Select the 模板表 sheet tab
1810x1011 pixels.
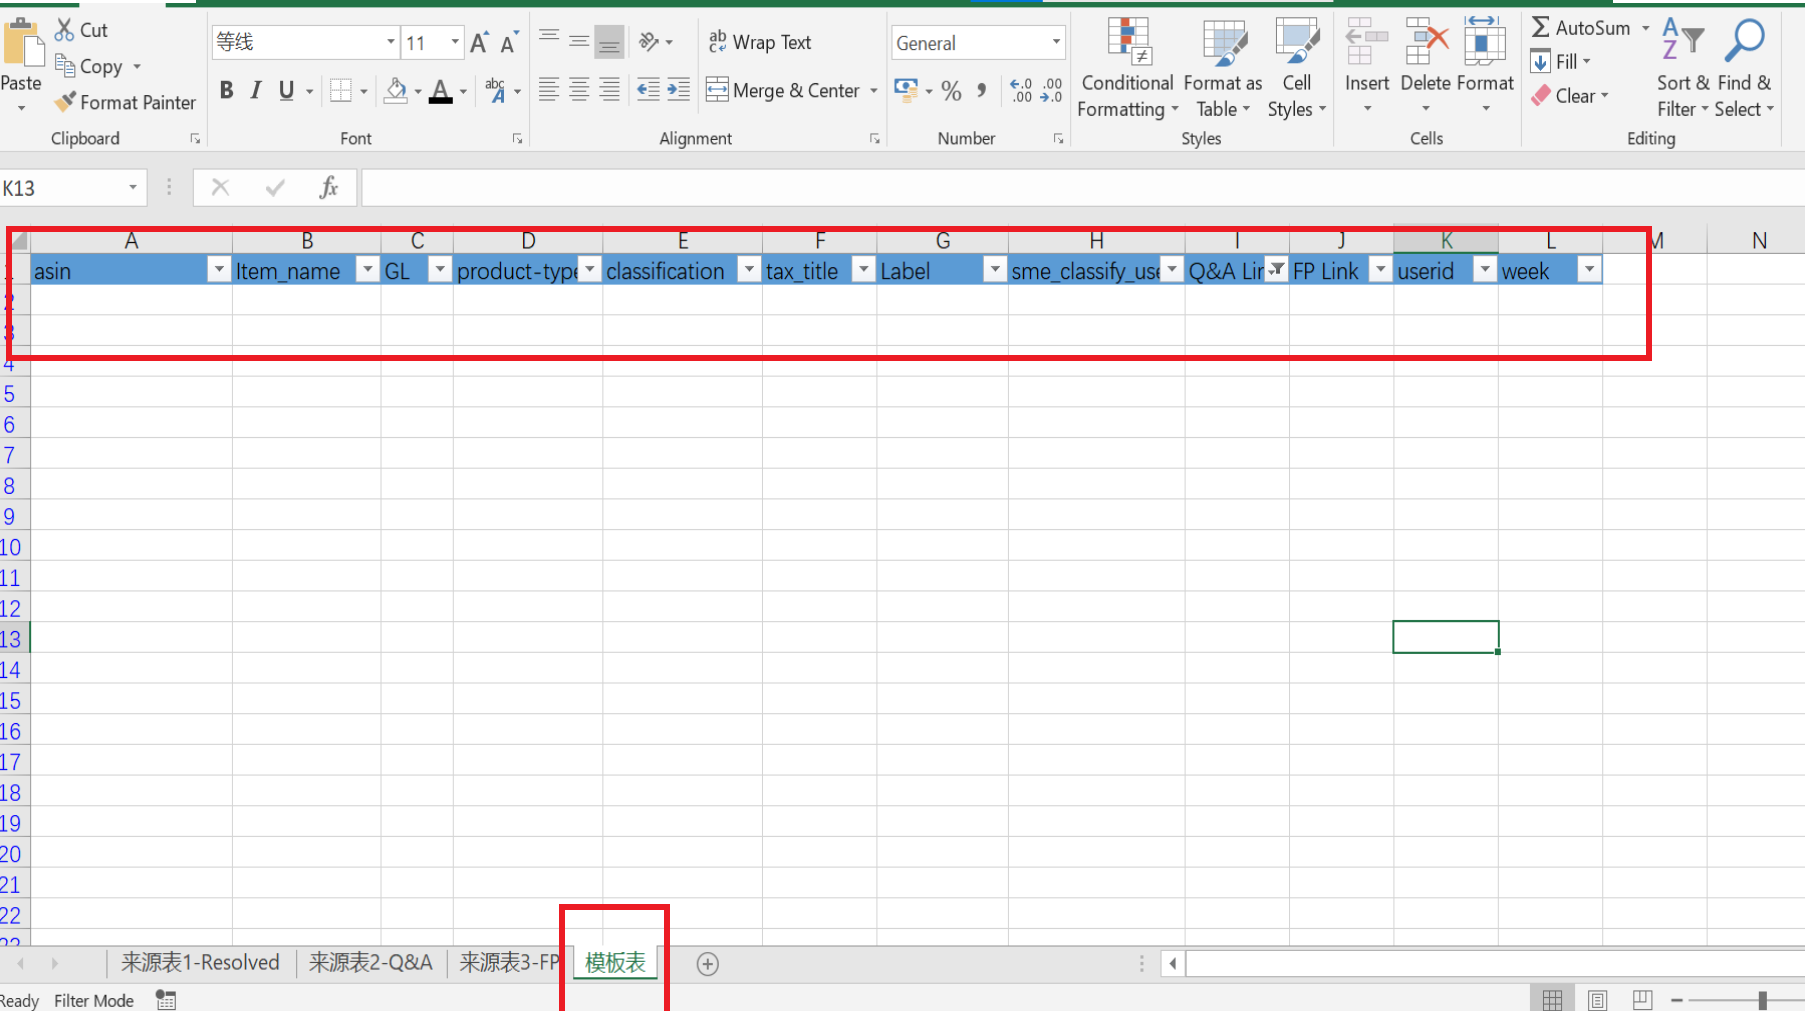[x=615, y=963]
